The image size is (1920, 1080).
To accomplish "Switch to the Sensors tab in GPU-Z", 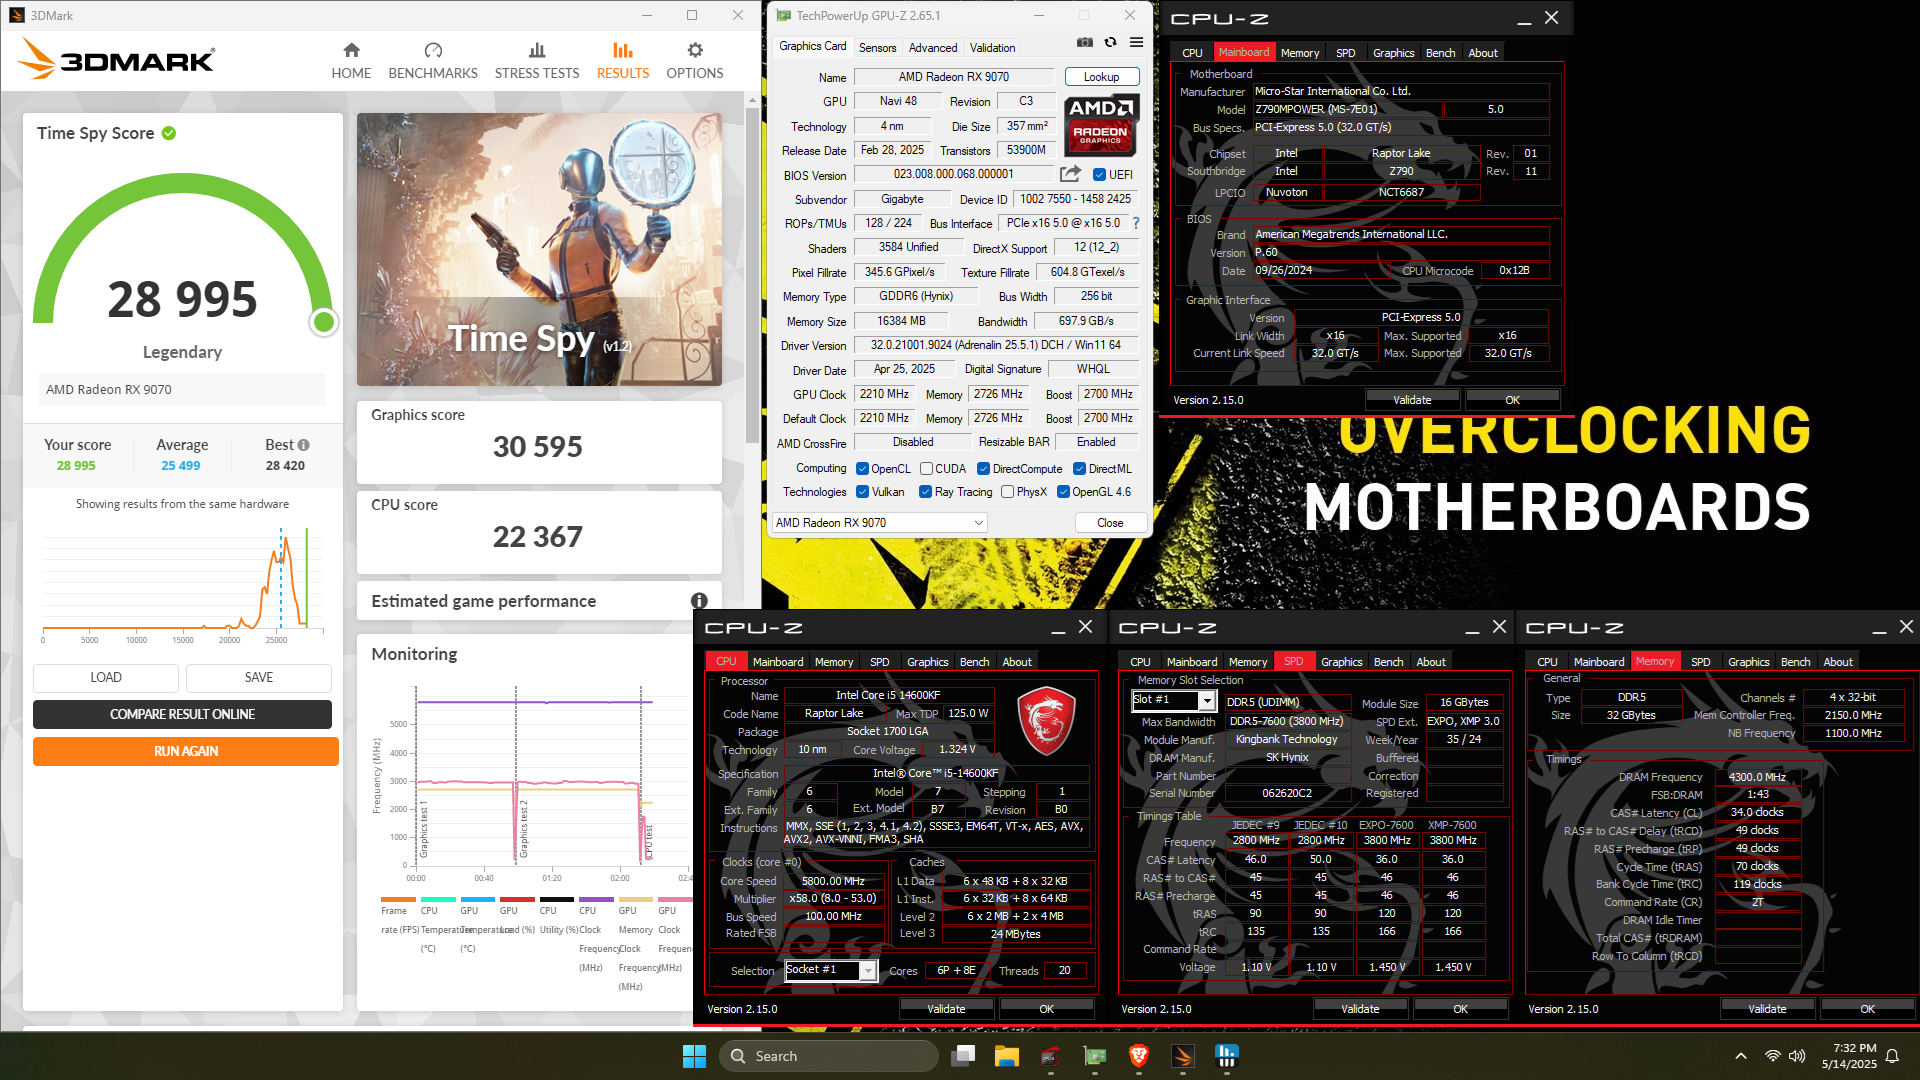I will 877,47.
